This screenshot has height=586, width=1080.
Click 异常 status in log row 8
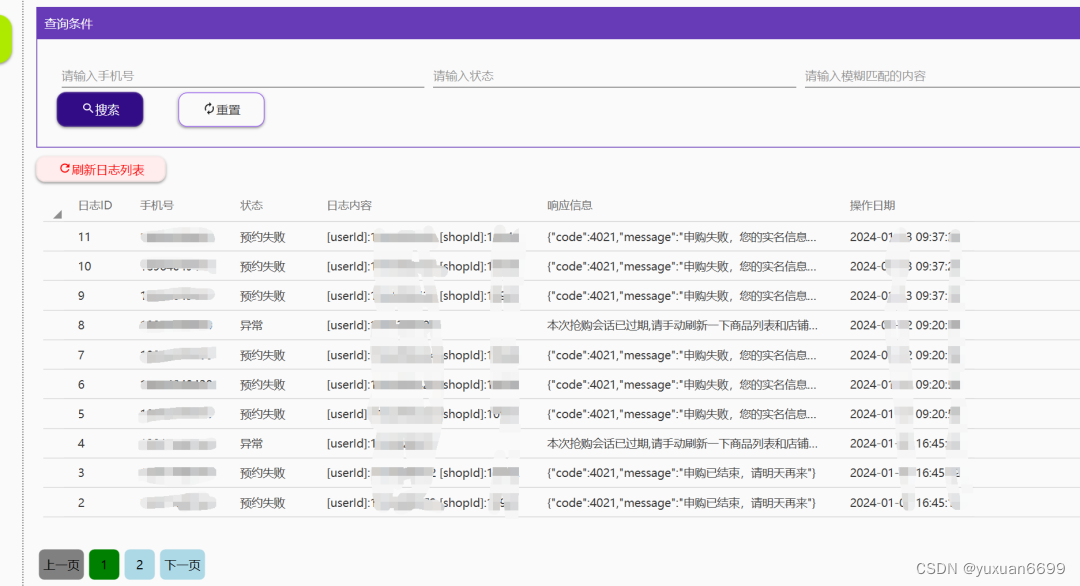pos(251,325)
